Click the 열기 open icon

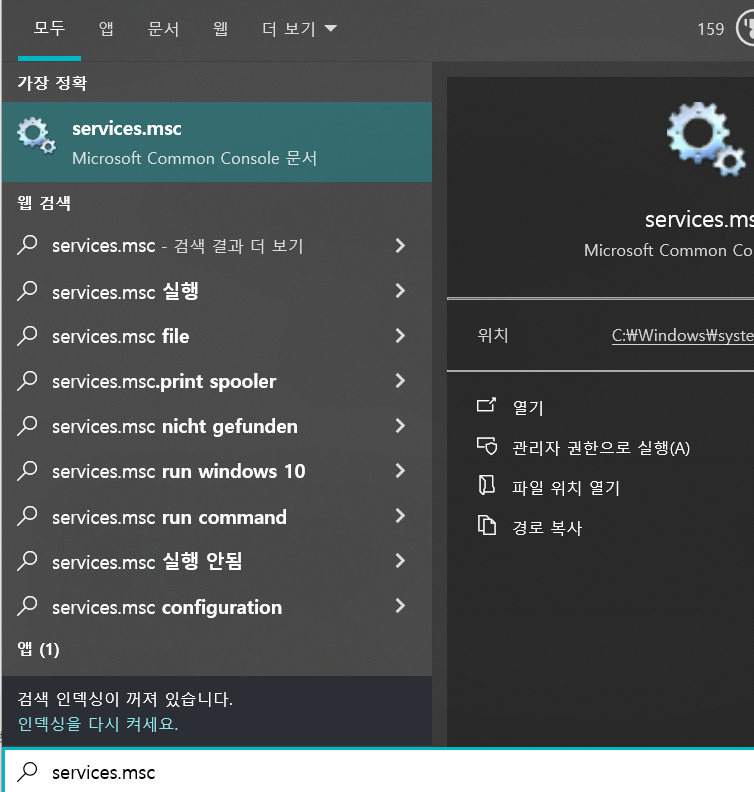tap(486, 405)
